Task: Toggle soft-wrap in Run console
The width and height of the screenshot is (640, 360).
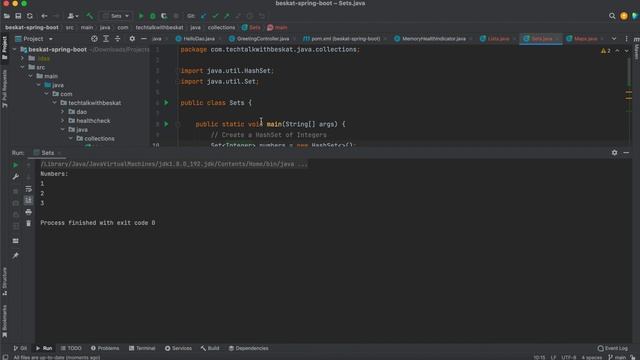Action: pos(28,189)
